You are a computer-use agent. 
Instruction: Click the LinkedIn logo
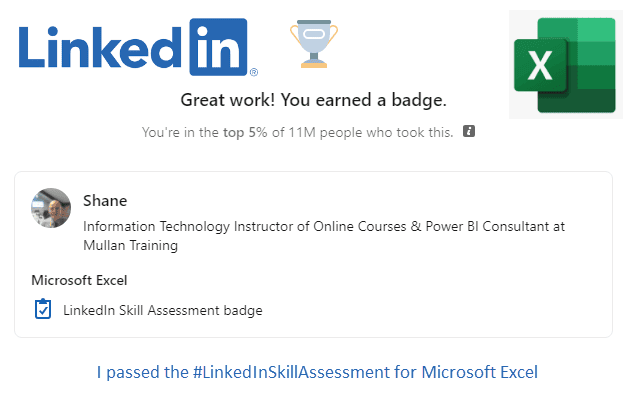click(x=138, y=47)
